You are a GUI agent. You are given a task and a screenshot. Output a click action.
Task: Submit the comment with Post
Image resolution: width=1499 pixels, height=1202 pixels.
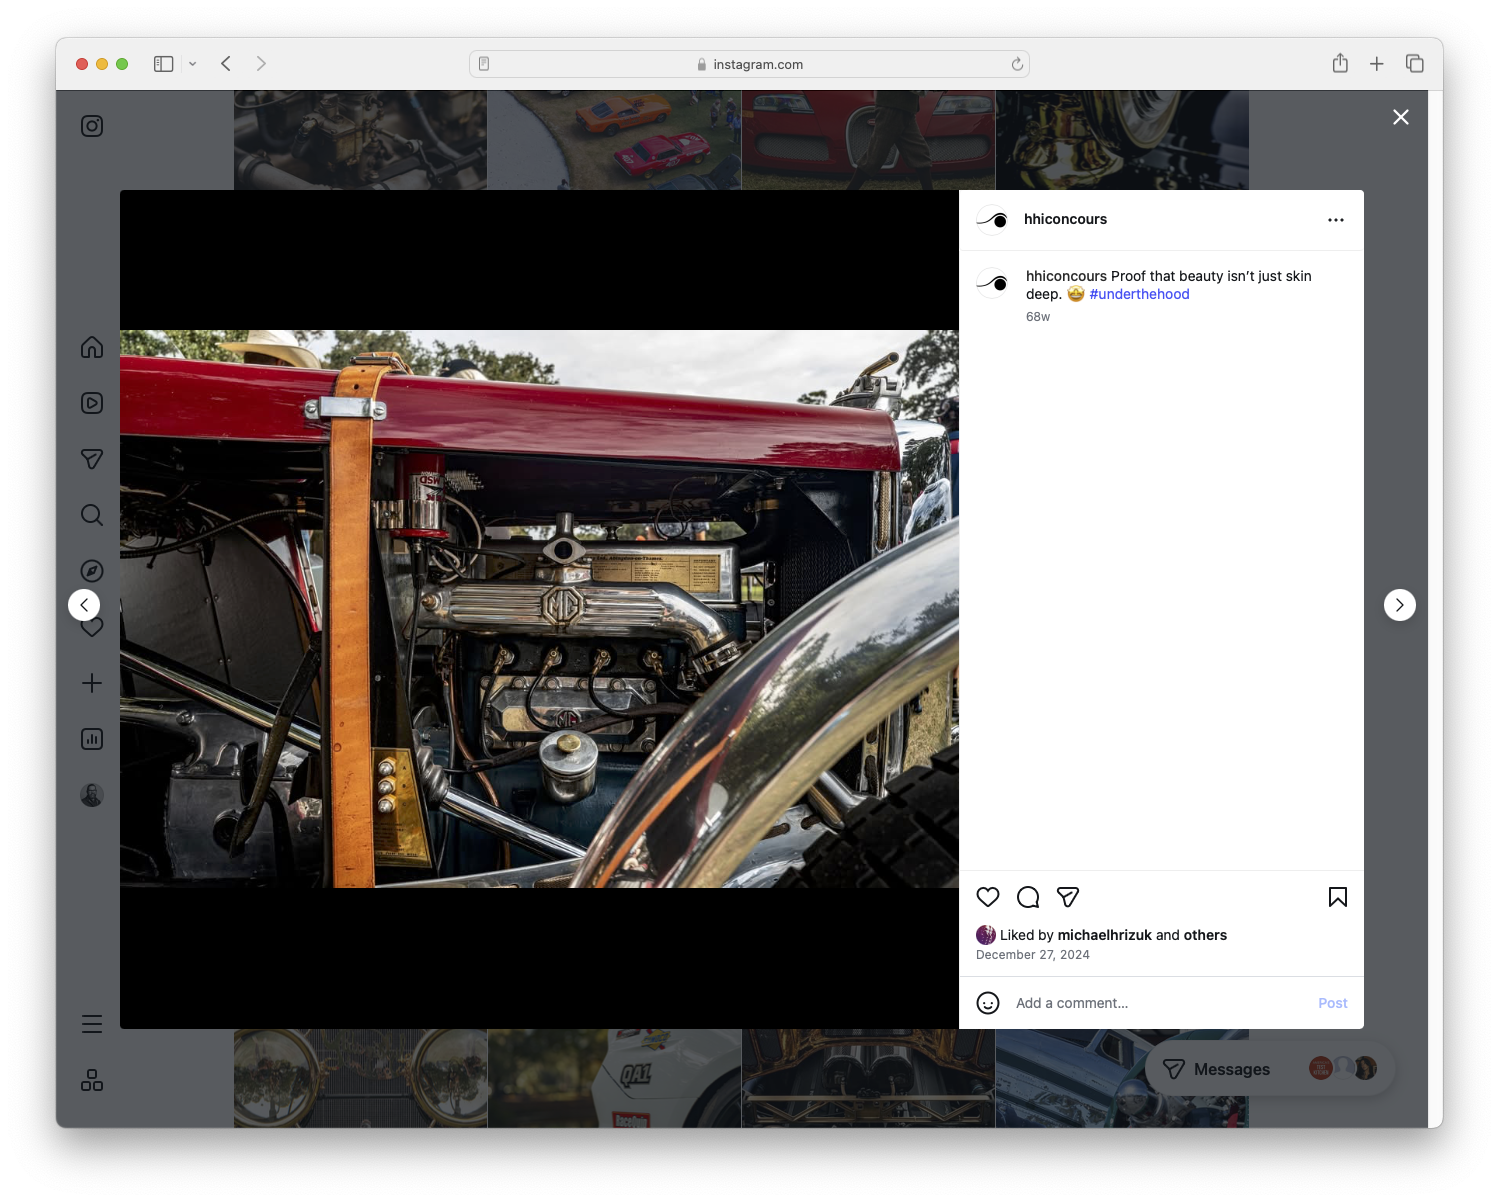click(x=1332, y=1002)
